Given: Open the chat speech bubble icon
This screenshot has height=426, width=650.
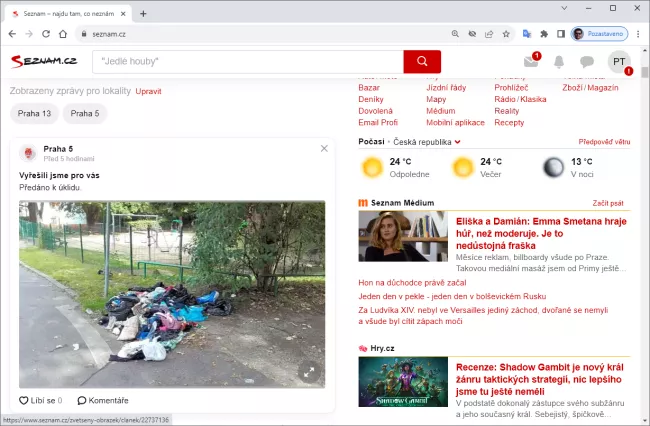Looking at the screenshot, I should click(587, 62).
